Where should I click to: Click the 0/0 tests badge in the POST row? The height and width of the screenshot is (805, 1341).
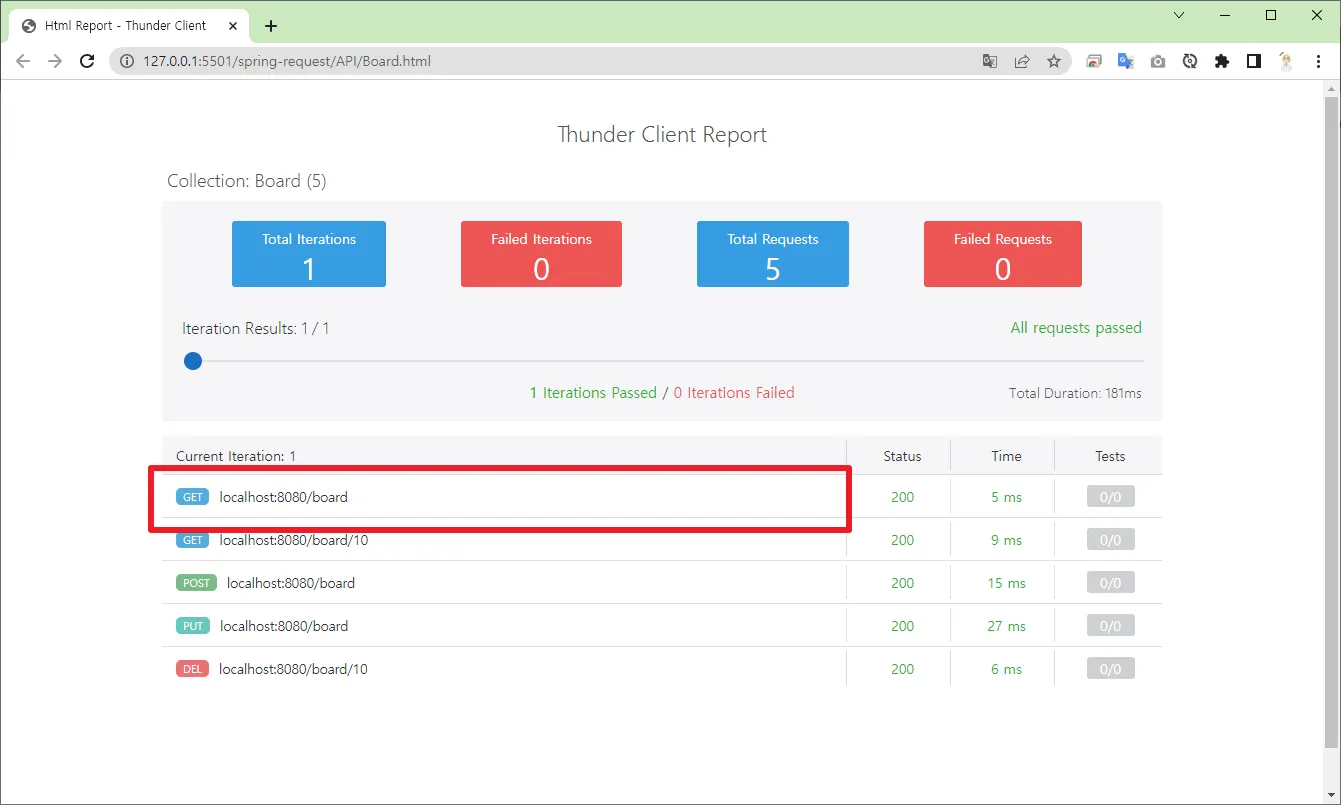pyautogui.click(x=1110, y=583)
